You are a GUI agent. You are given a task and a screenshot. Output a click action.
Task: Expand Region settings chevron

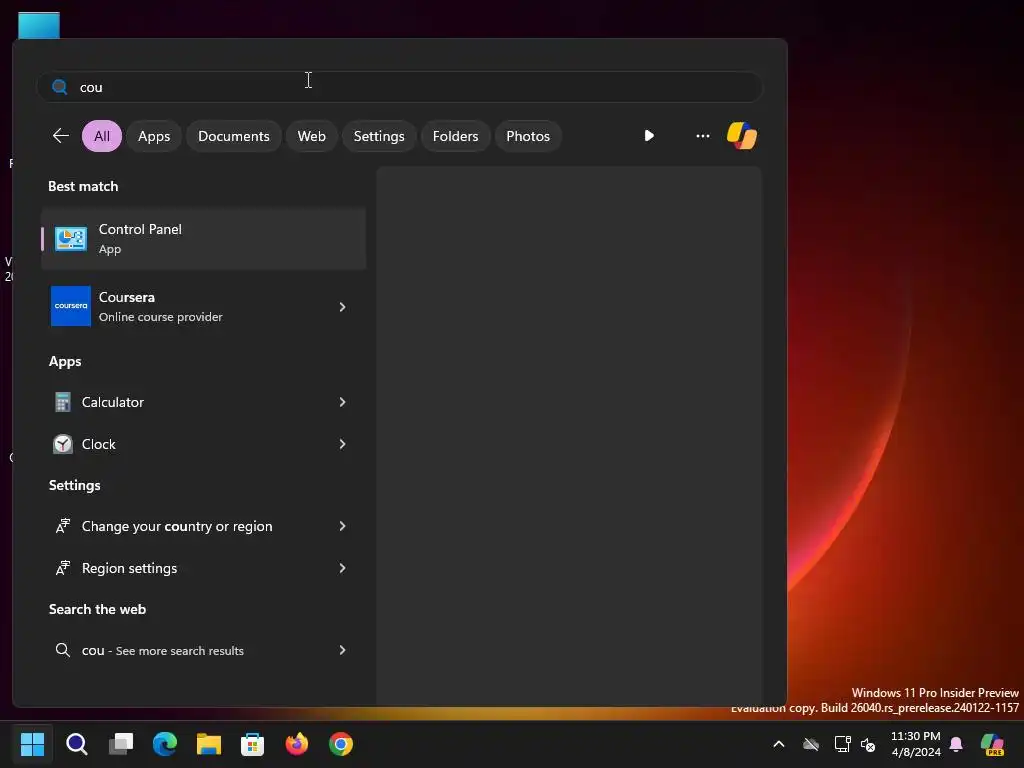click(x=342, y=568)
